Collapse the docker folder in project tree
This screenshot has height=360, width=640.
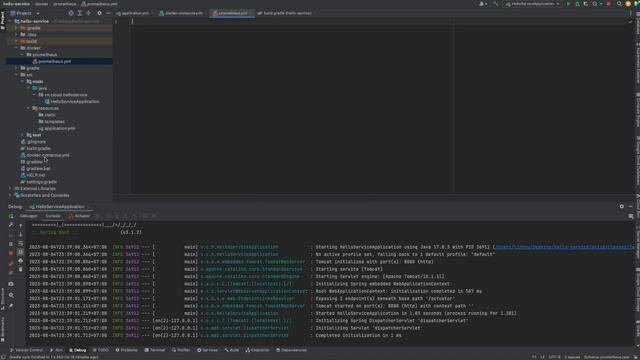coord(16,48)
